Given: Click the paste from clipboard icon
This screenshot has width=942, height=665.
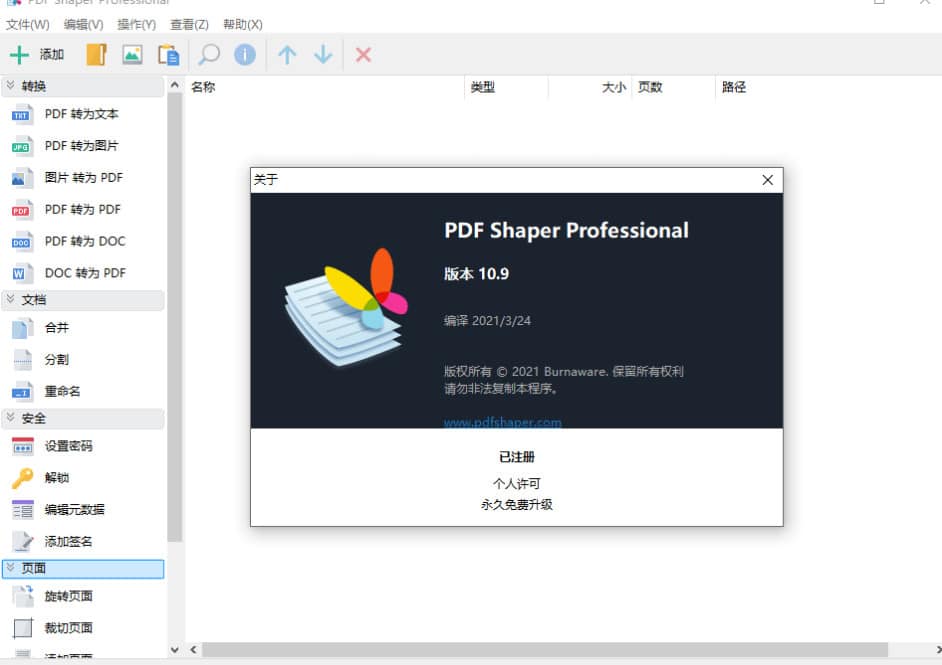Looking at the screenshot, I should 168,55.
